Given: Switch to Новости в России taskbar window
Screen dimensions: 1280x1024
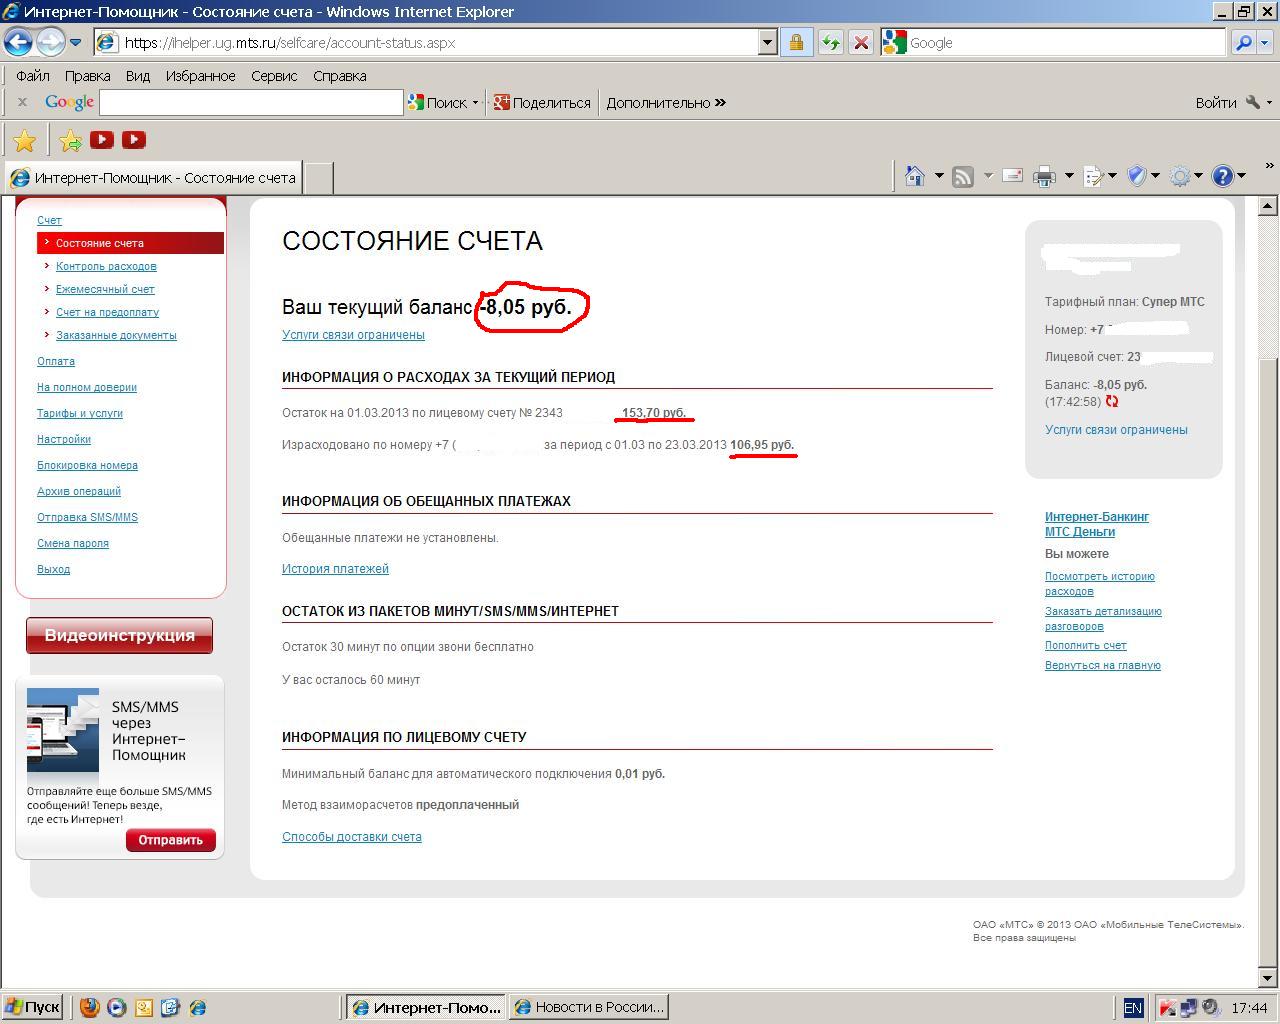Looking at the screenshot, I should [588, 1007].
